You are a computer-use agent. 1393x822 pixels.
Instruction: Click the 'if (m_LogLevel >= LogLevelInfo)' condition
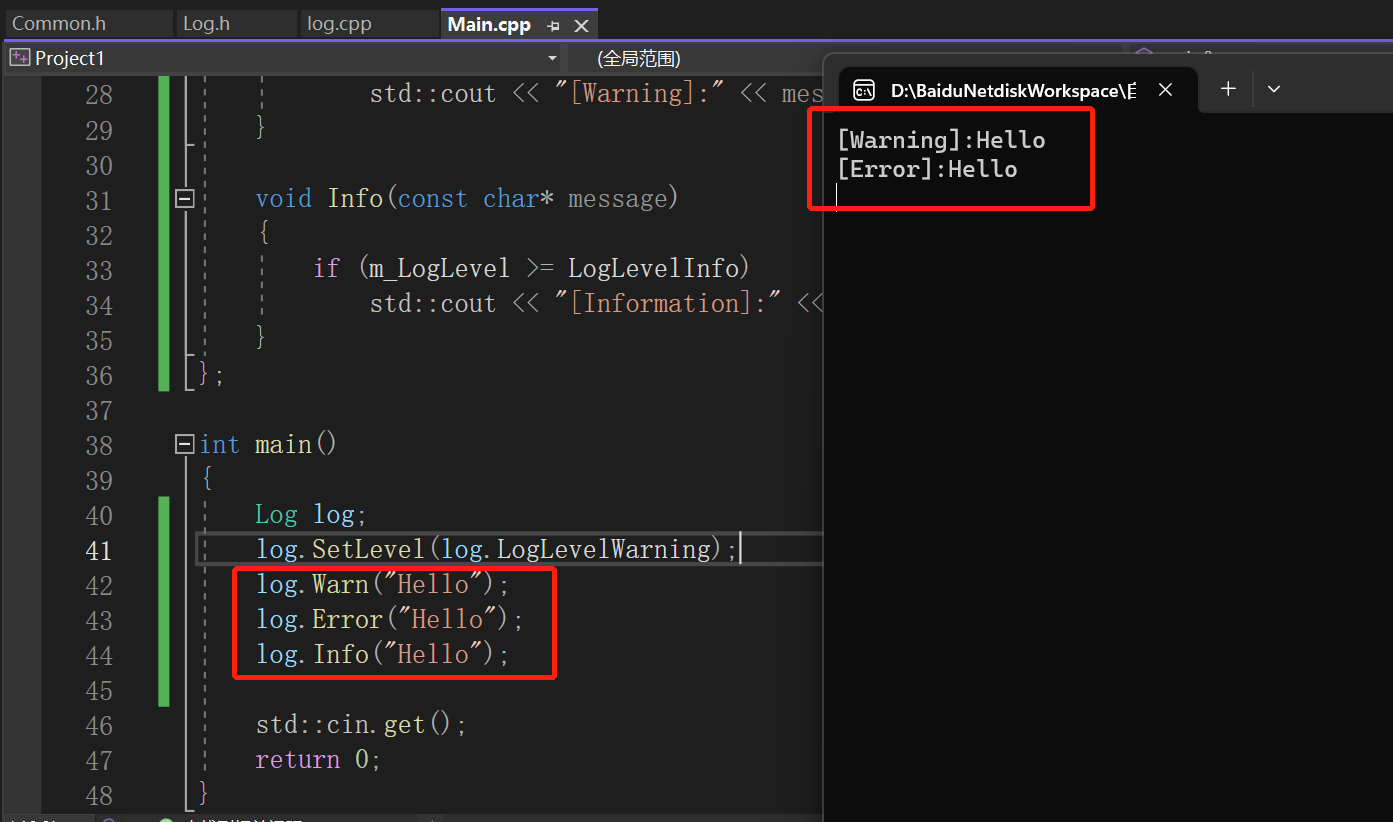click(x=531, y=268)
